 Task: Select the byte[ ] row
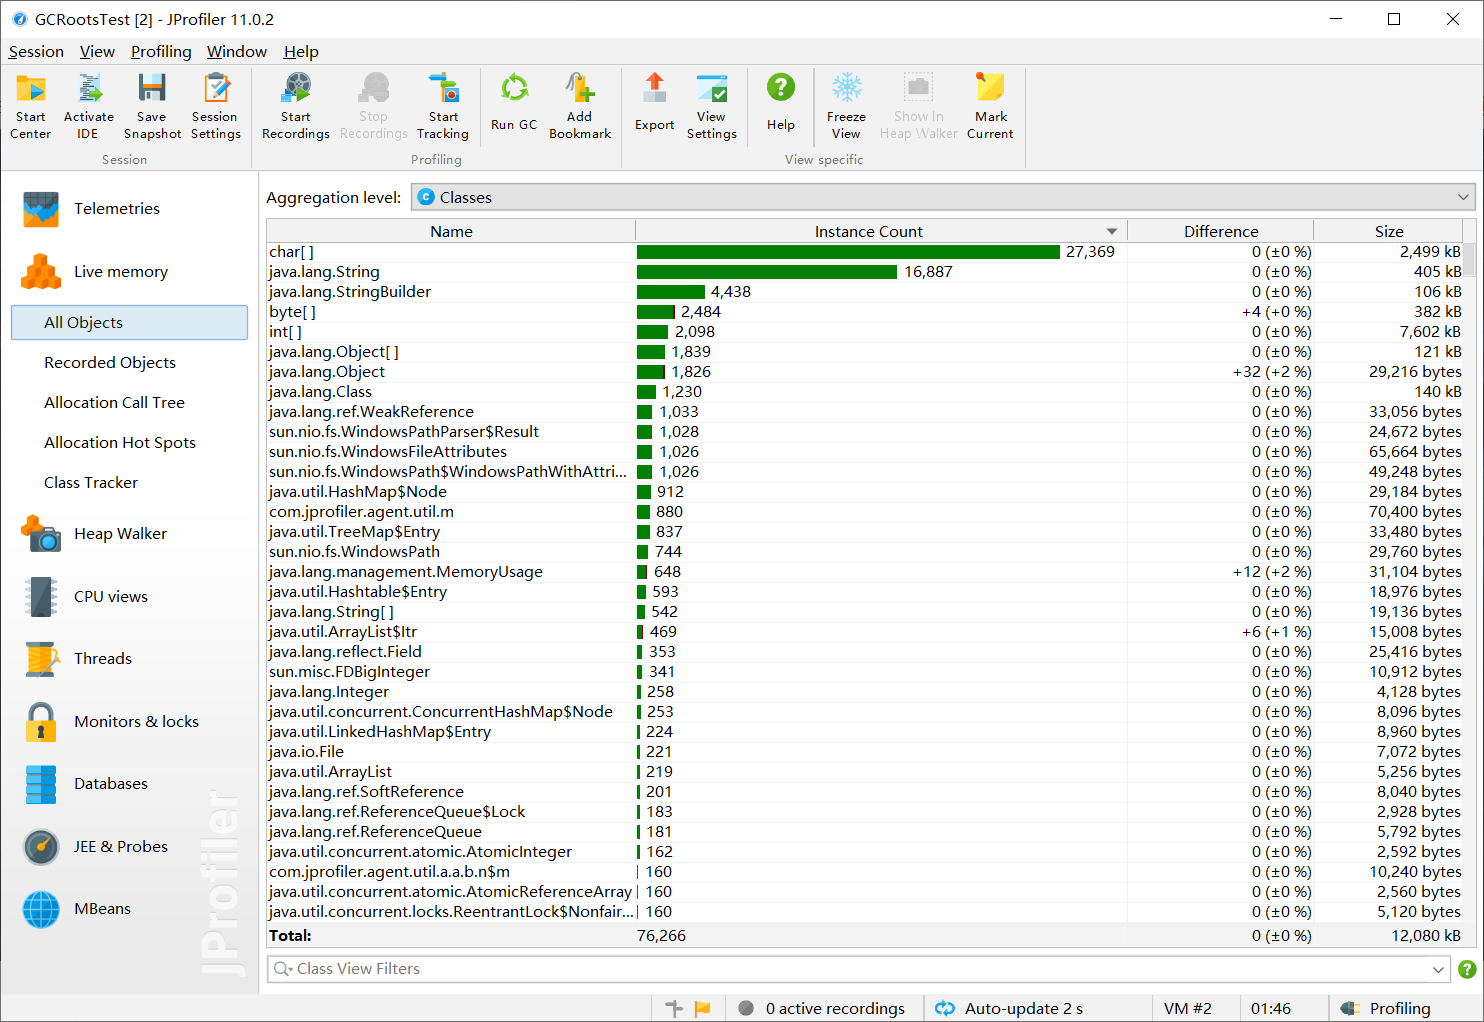[865, 312]
